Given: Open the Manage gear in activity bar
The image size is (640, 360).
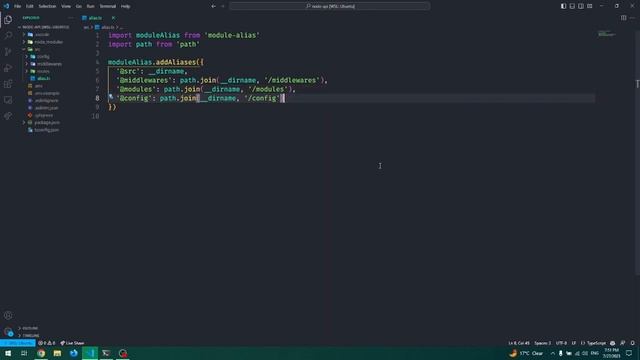Looking at the screenshot, I should click(x=8, y=331).
